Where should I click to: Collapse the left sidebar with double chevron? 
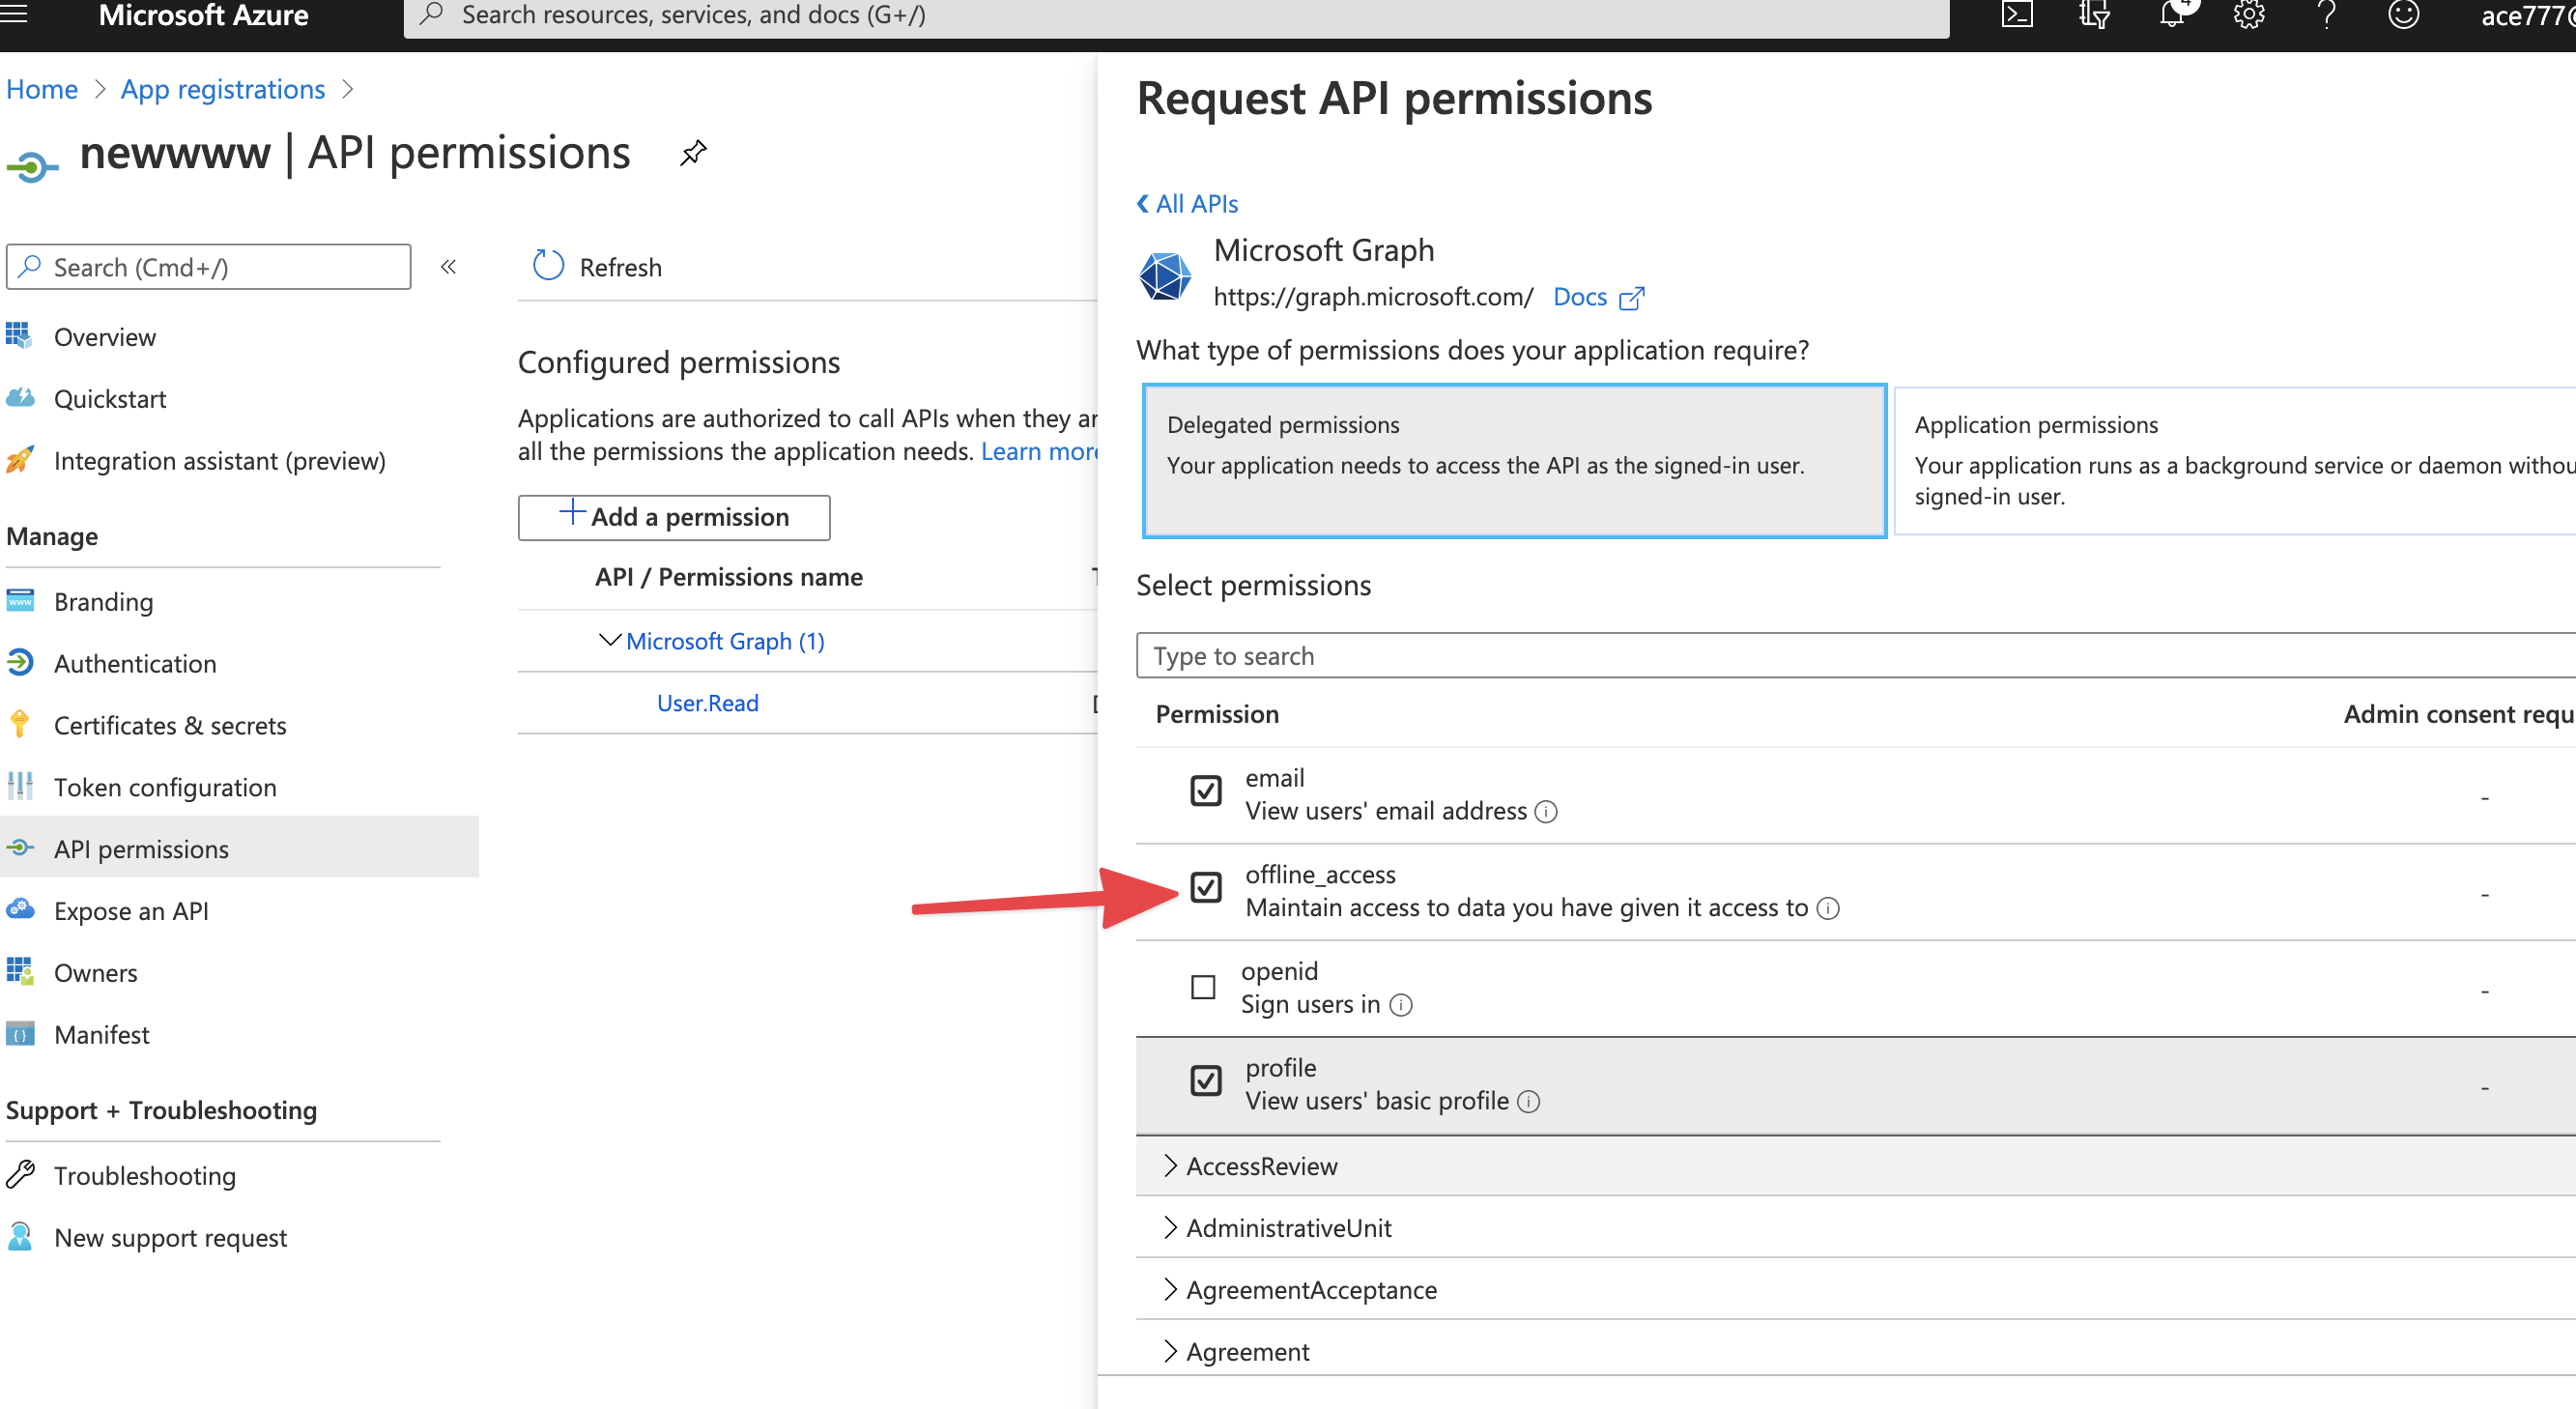pos(449,267)
